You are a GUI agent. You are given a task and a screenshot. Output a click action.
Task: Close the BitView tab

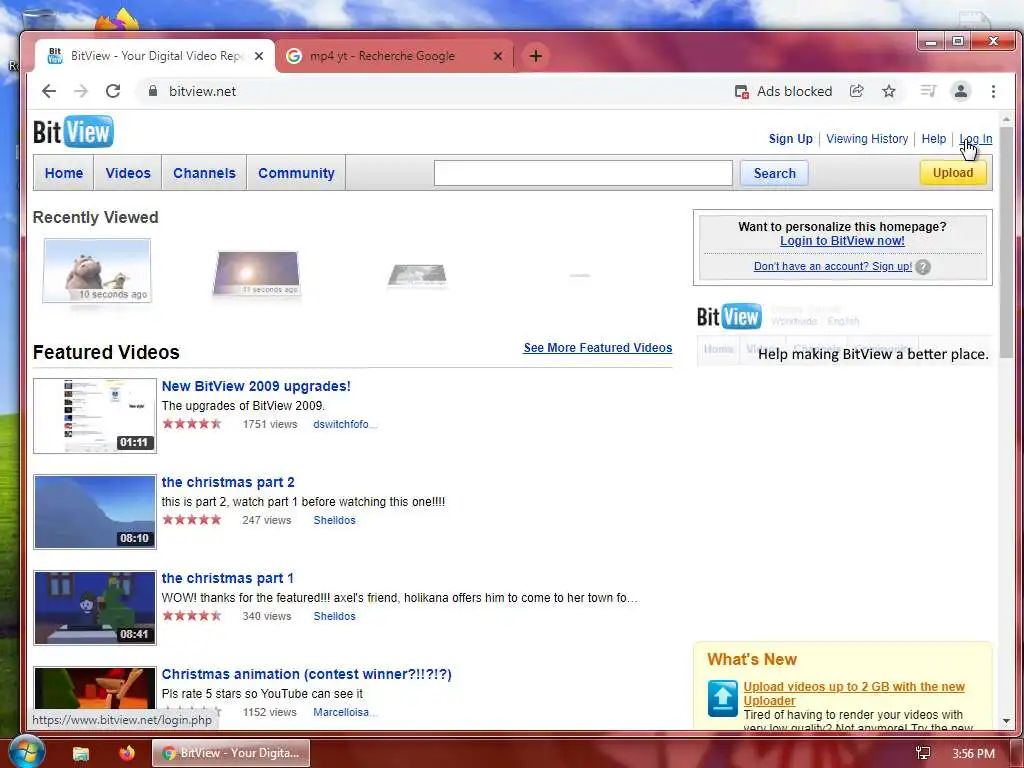(x=259, y=56)
